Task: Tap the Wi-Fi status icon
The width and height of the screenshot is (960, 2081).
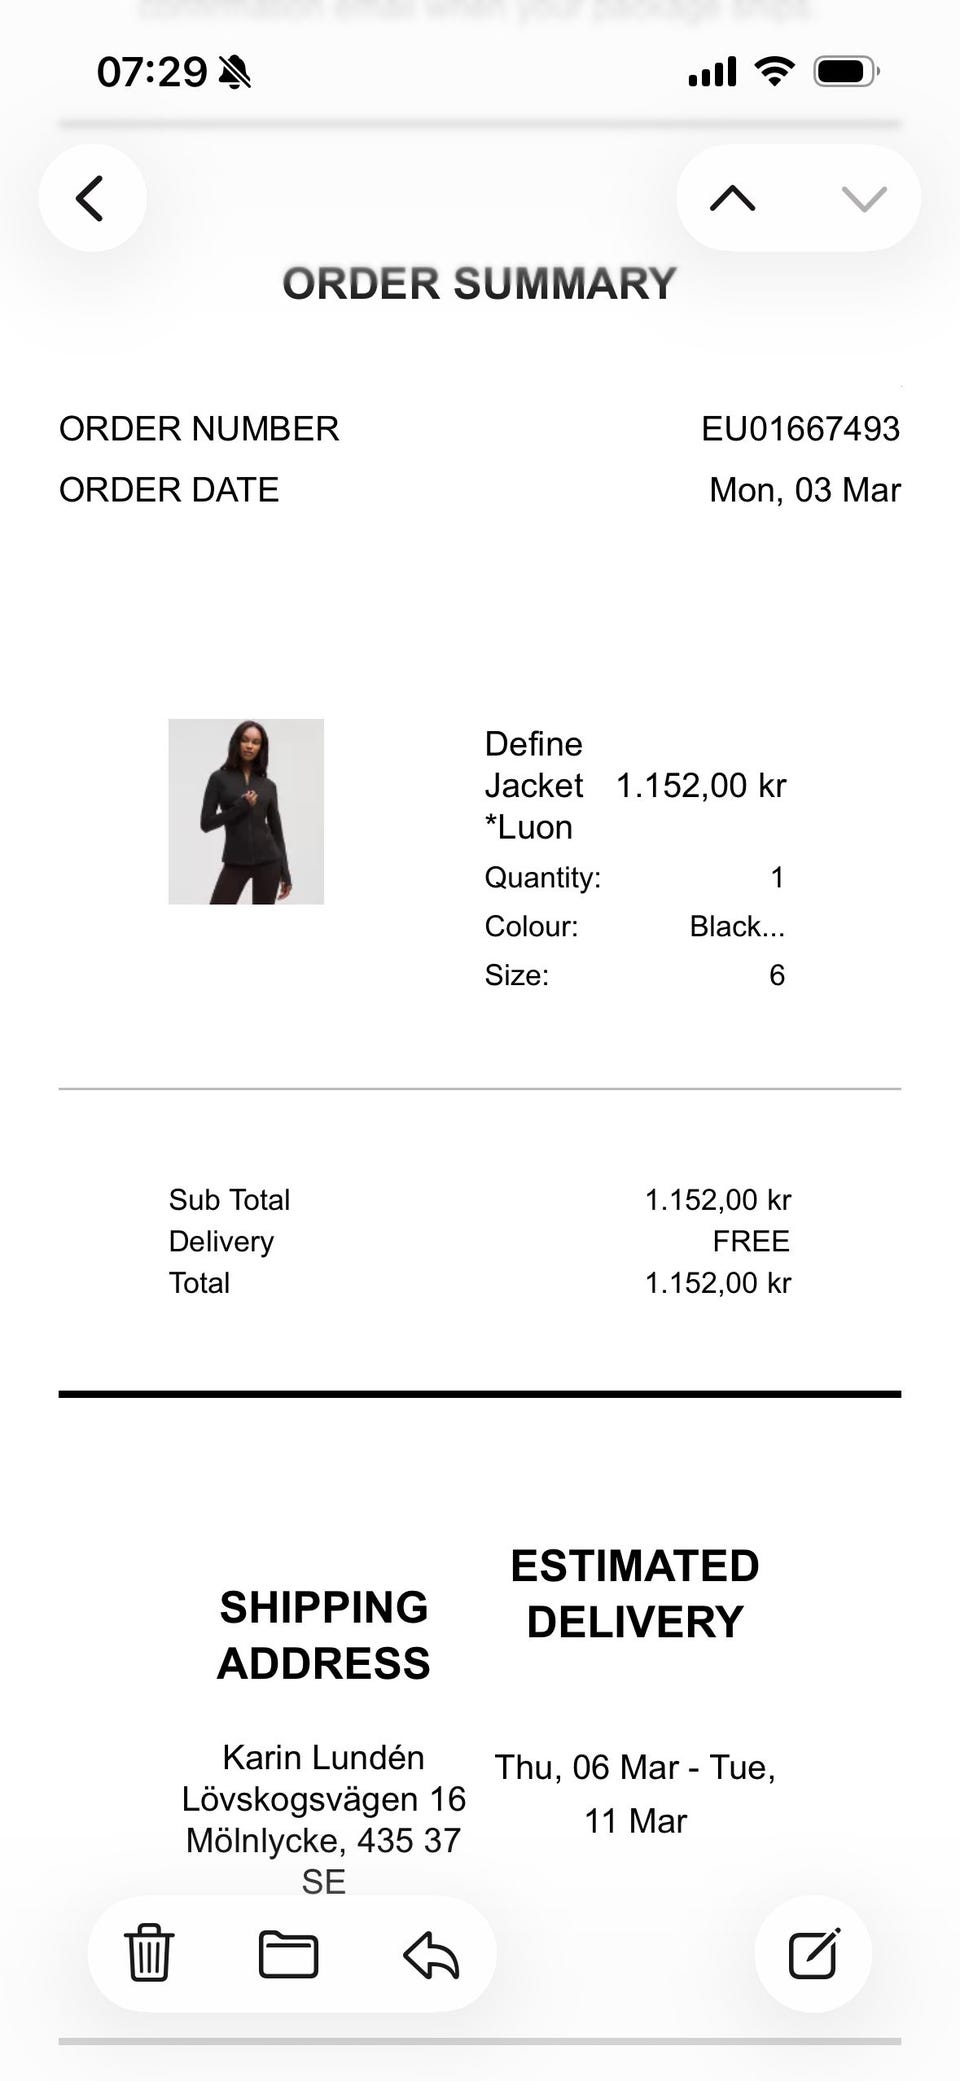Action: 773,71
